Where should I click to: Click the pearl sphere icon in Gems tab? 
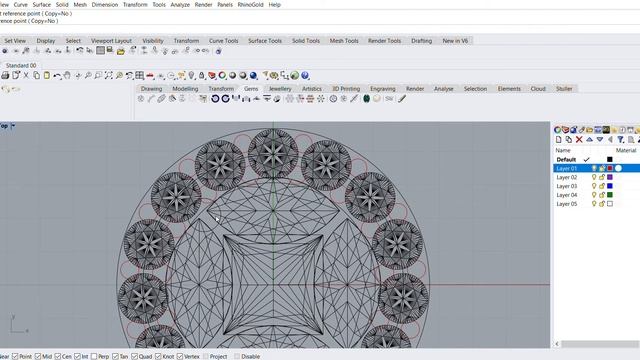tap(376, 99)
